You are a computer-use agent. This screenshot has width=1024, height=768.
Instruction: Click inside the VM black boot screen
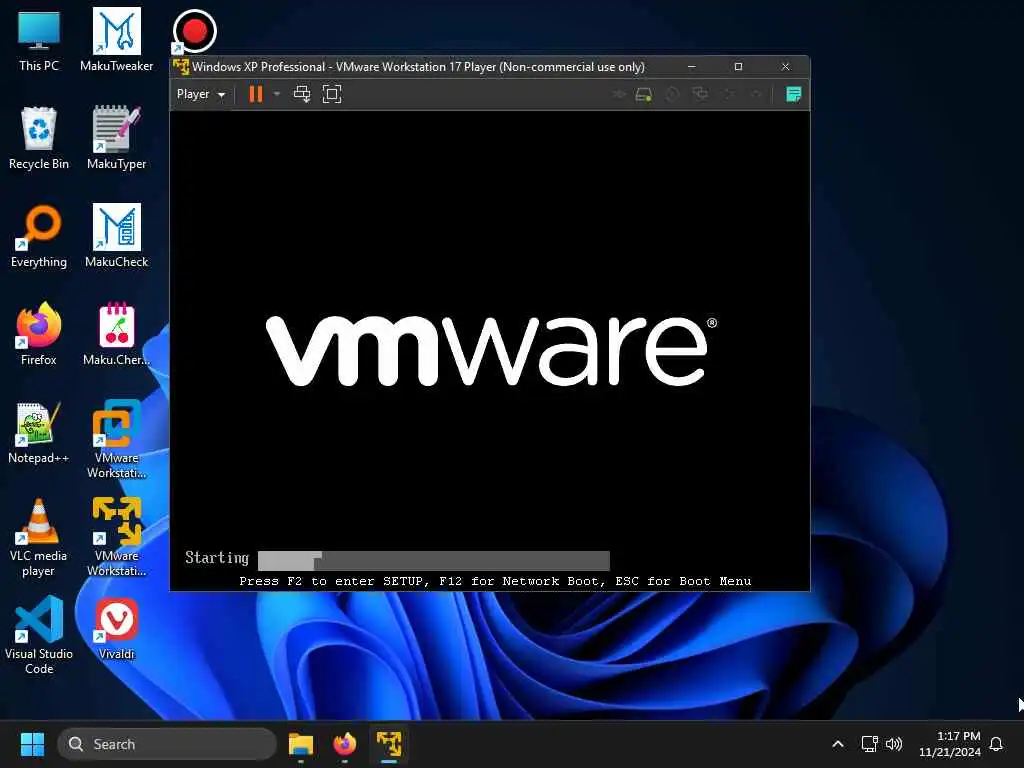490,351
